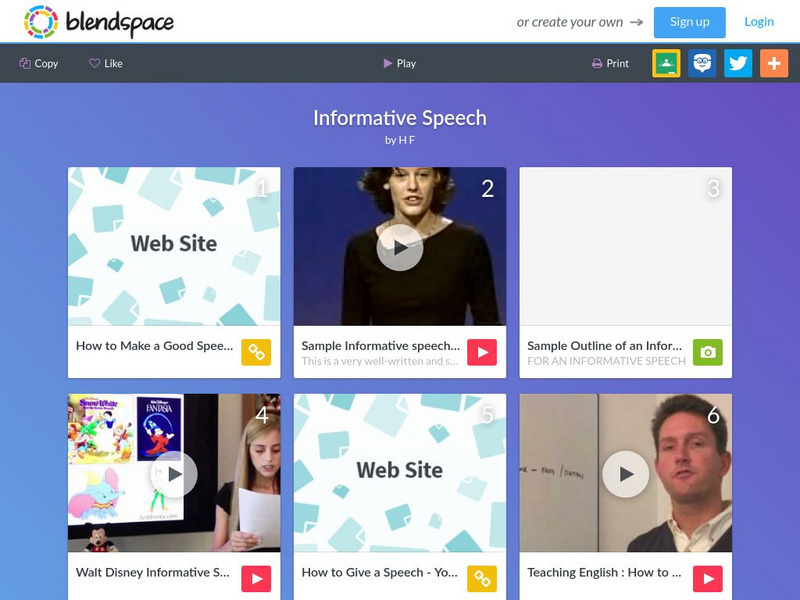Open the Login link

759,22
